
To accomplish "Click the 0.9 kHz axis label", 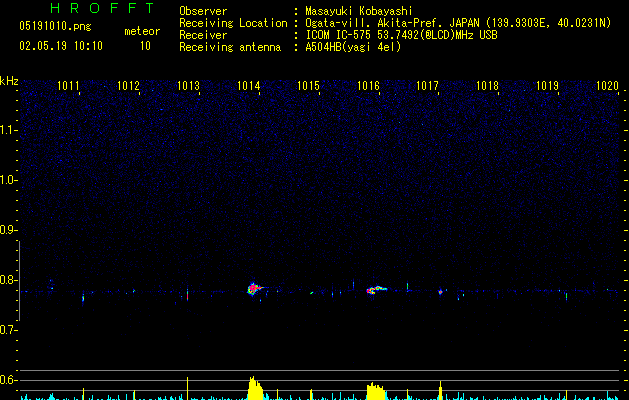I will [x=9, y=230].
